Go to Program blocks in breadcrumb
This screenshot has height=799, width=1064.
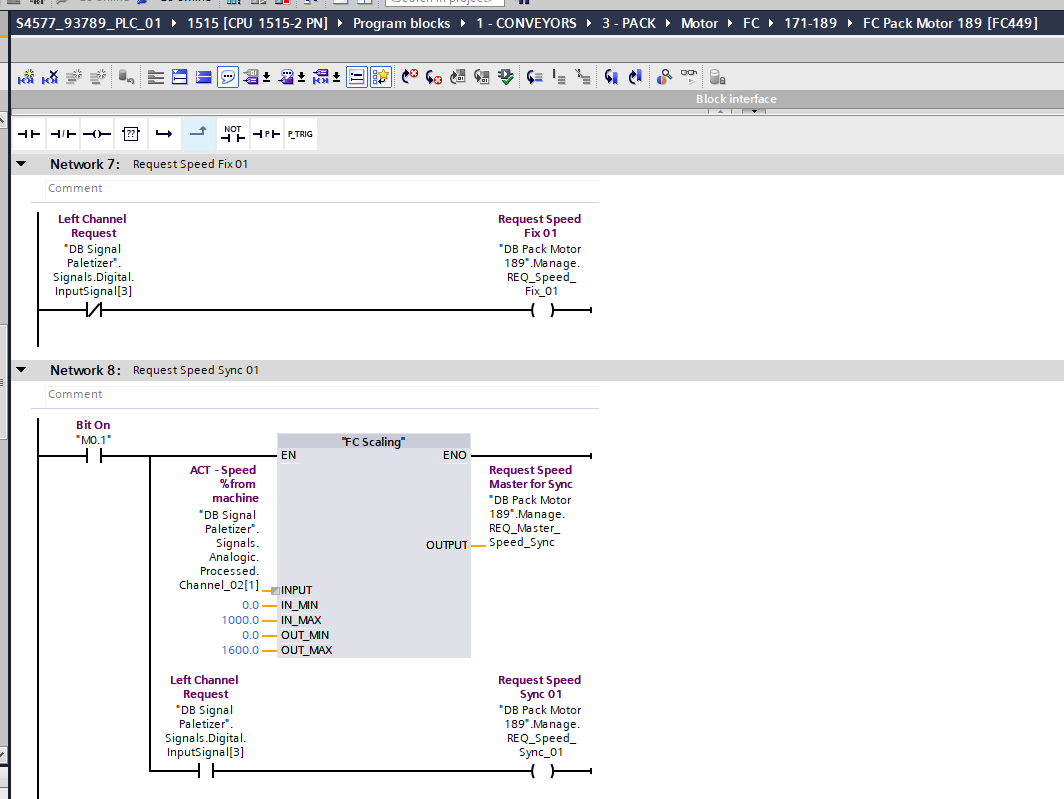[401, 23]
